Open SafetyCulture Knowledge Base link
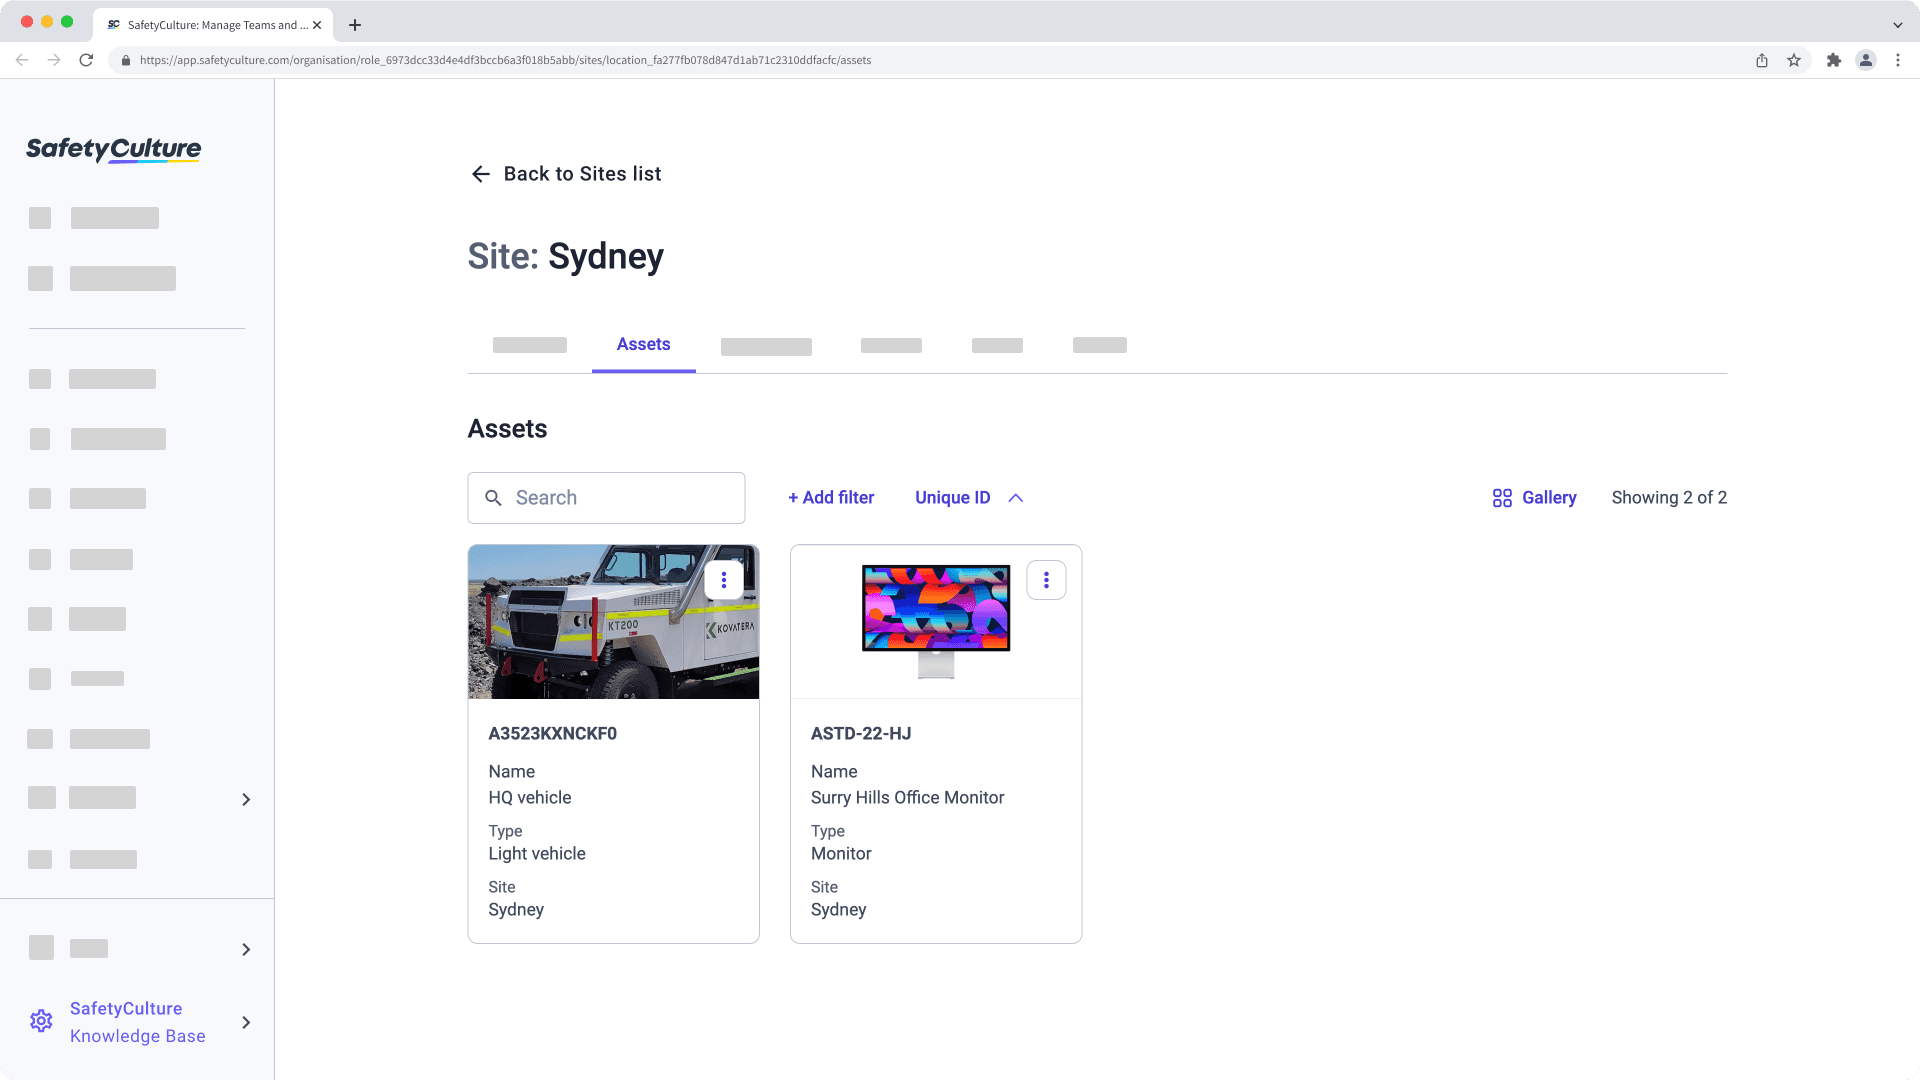 pyautogui.click(x=137, y=1022)
